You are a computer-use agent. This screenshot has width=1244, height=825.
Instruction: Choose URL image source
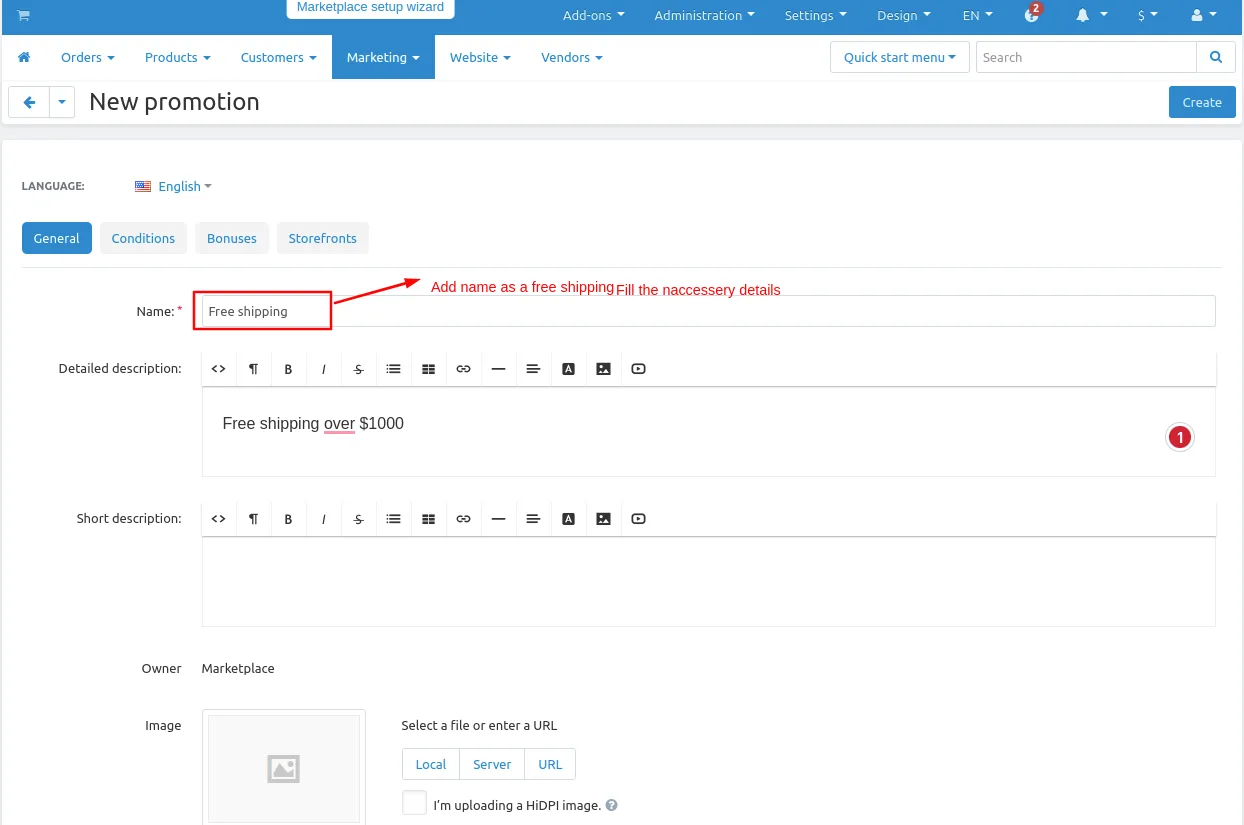550,764
